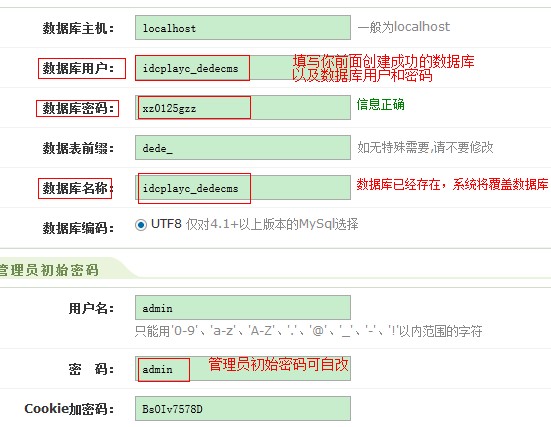551x427 pixels.
Task: Click the green 信息正确 status text
Action: [381, 104]
